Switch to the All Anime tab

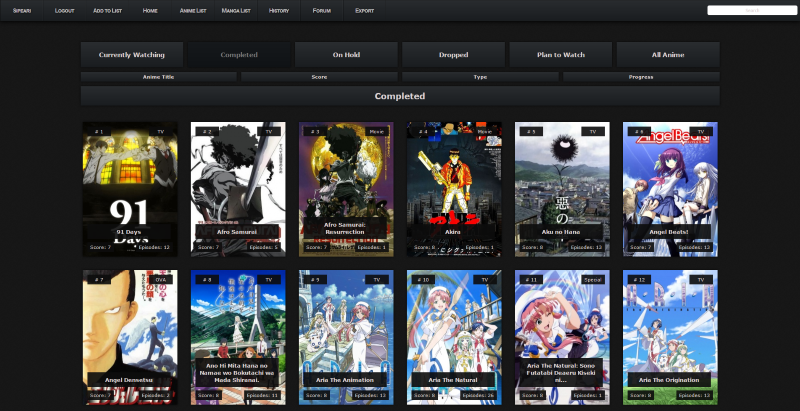[x=668, y=55]
